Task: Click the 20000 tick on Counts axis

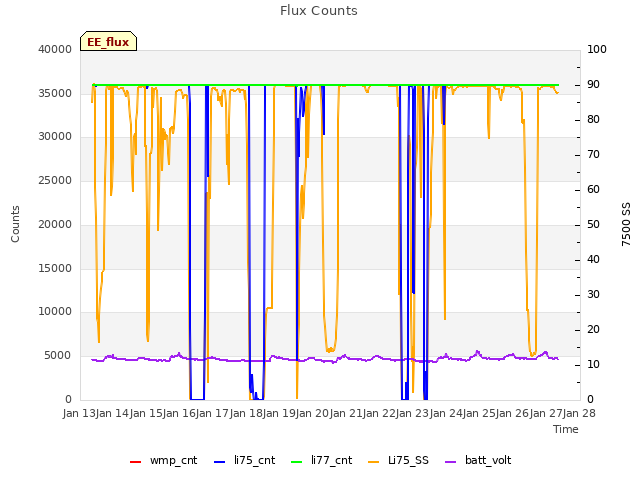Action: (55, 224)
